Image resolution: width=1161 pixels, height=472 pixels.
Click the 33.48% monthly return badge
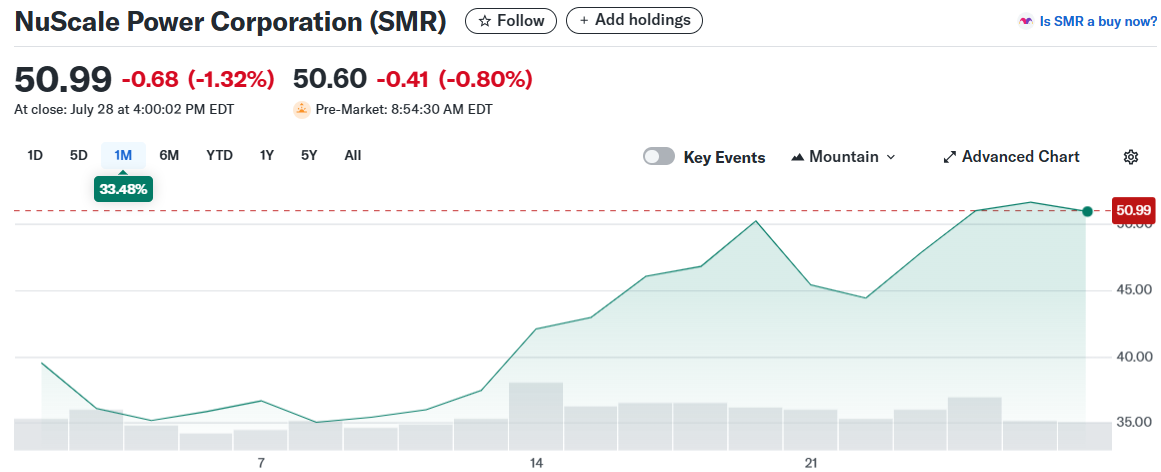pos(124,190)
